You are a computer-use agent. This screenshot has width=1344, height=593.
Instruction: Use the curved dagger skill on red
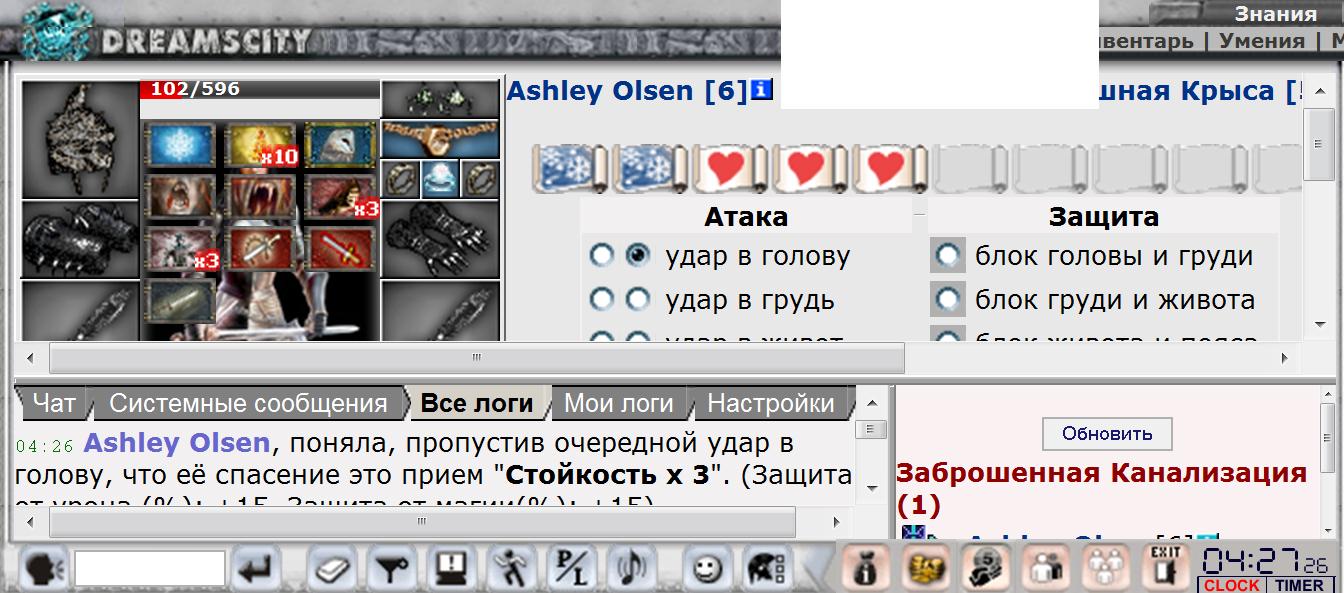click(x=260, y=248)
